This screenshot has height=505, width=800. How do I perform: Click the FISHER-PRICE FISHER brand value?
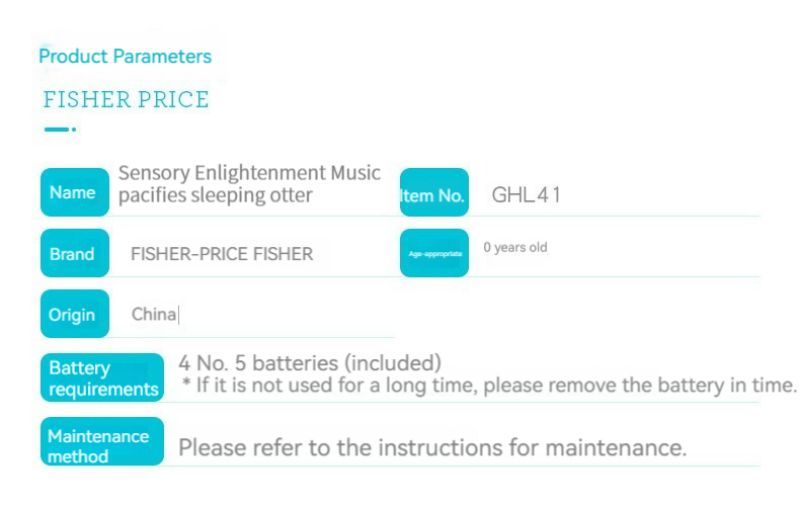(221, 254)
